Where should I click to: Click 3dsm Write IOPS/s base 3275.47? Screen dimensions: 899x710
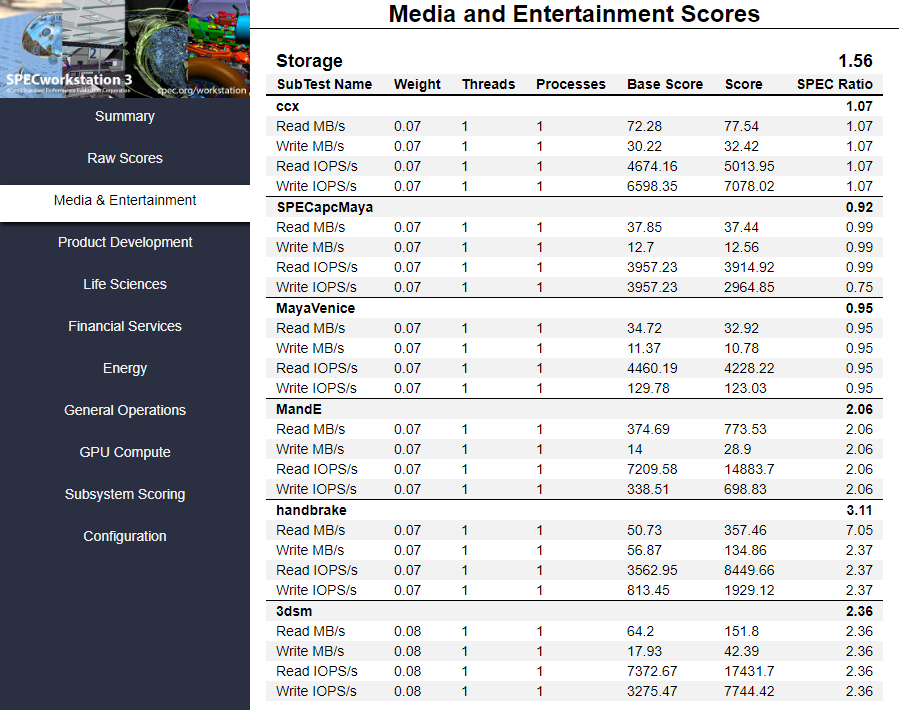(652, 691)
